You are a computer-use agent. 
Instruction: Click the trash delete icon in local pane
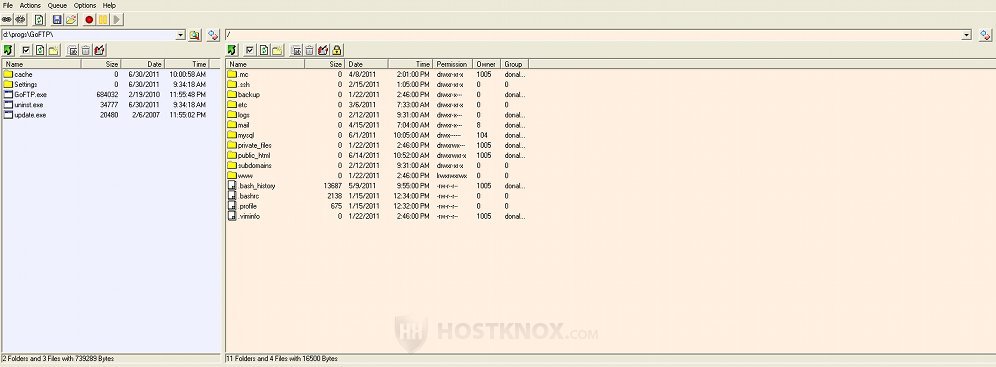tap(86, 50)
